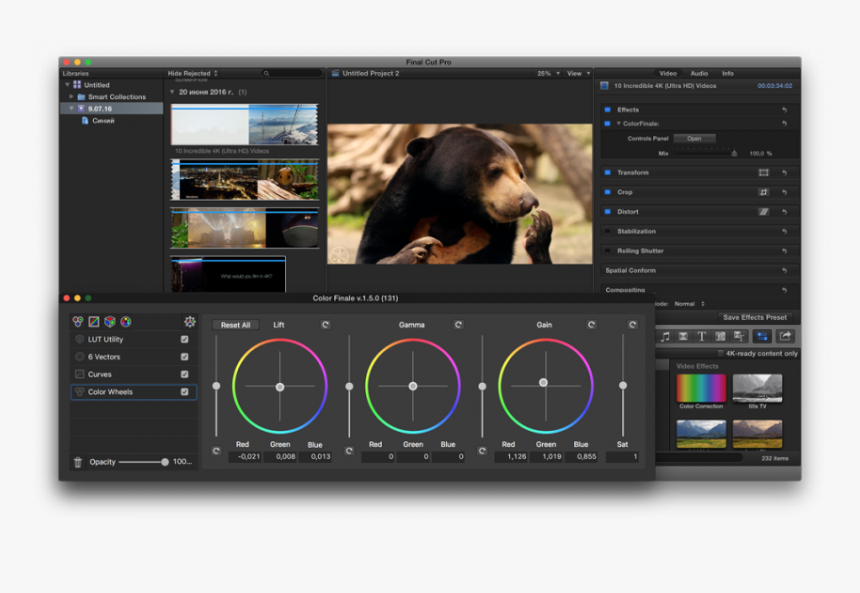The width and height of the screenshot is (860, 593).
Task: Open the Generators browser icon
Action: 720,336
